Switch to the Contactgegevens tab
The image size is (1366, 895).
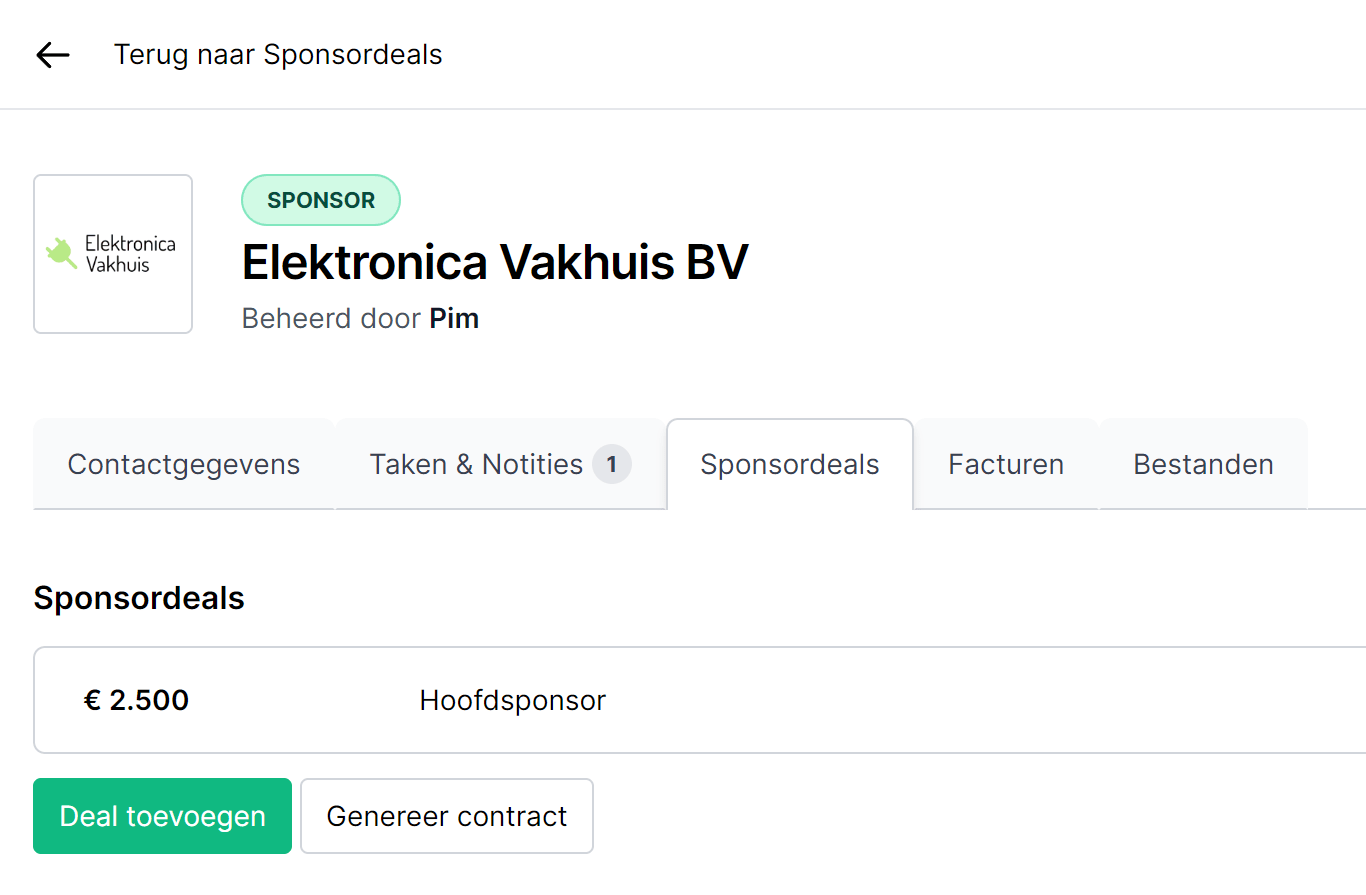coord(184,464)
